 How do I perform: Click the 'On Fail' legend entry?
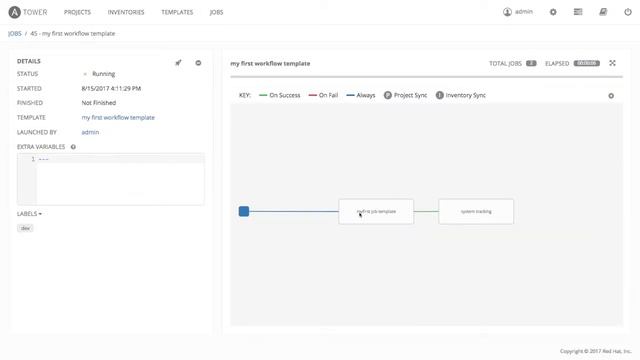(x=323, y=95)
